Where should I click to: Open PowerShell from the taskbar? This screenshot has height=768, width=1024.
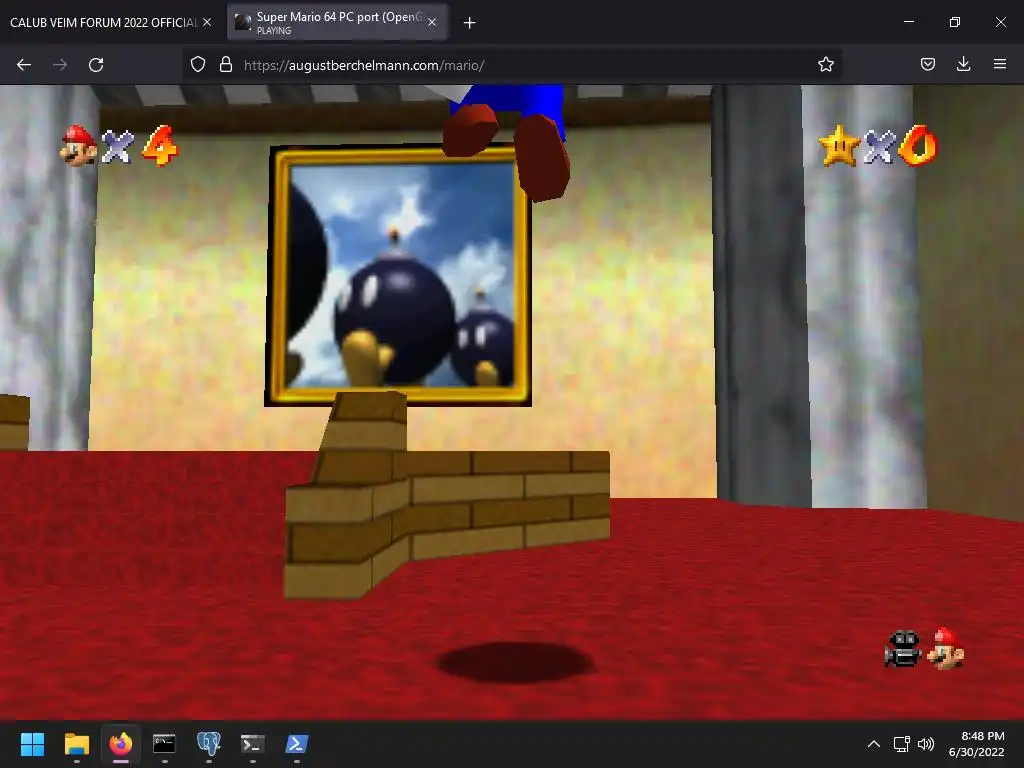(x=296, y=744)
